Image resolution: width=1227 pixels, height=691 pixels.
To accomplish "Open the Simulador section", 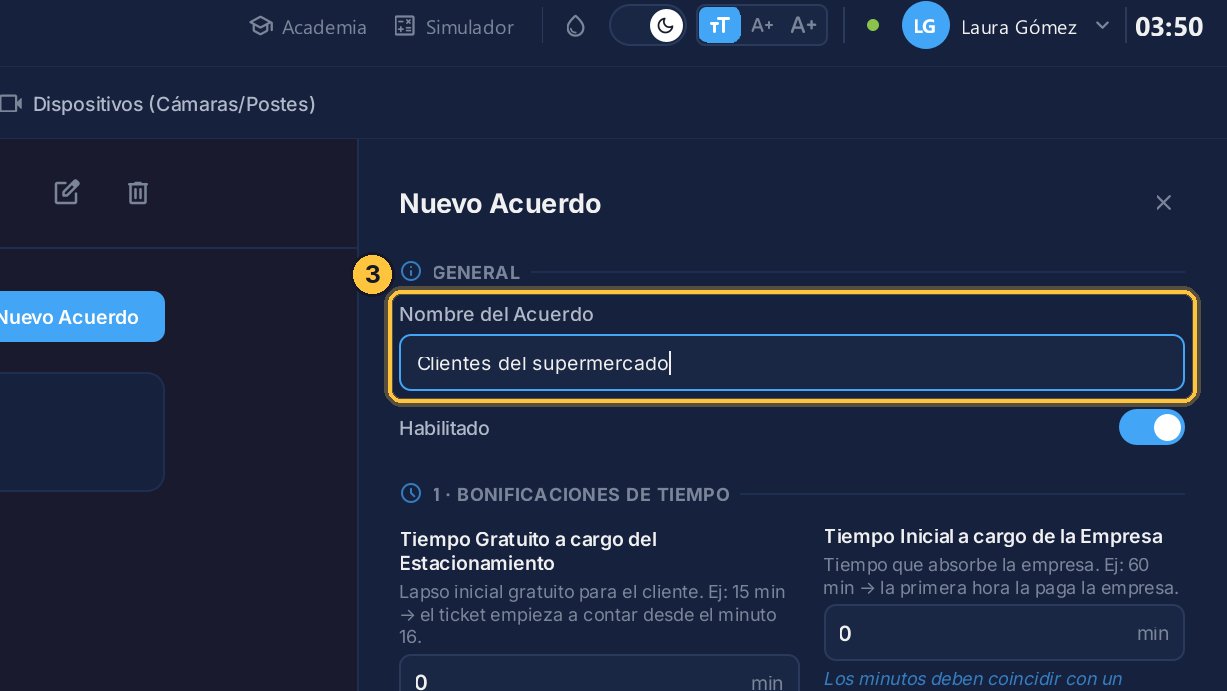I will 453,27.
